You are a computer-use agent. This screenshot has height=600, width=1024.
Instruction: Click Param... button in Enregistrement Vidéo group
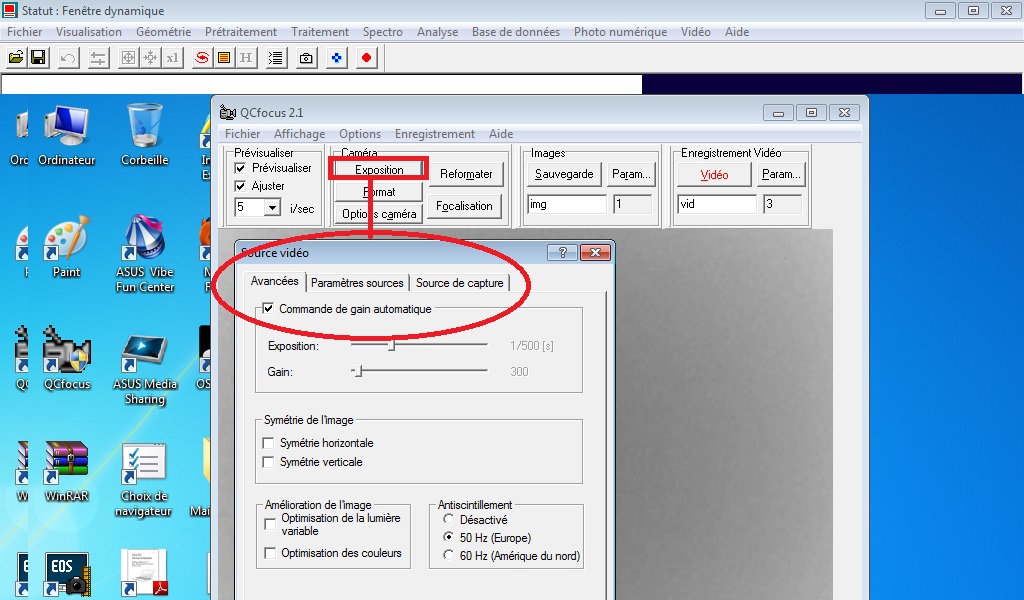[x=781, y=174]
